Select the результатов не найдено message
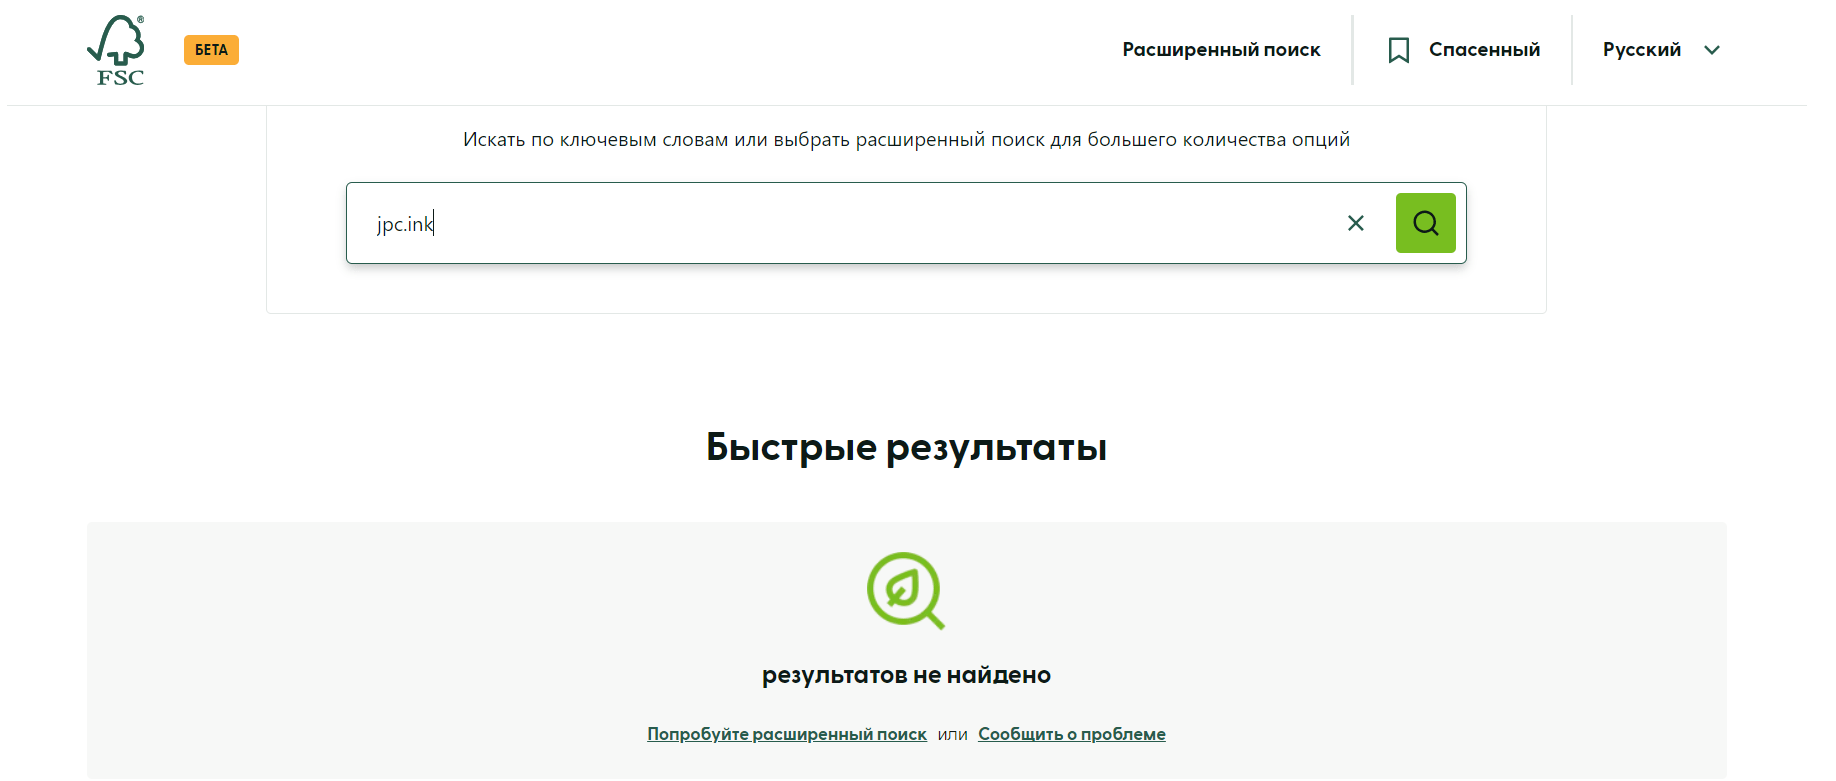The width and height of the screenshot is (1836, 781). (x=906, y=675)
